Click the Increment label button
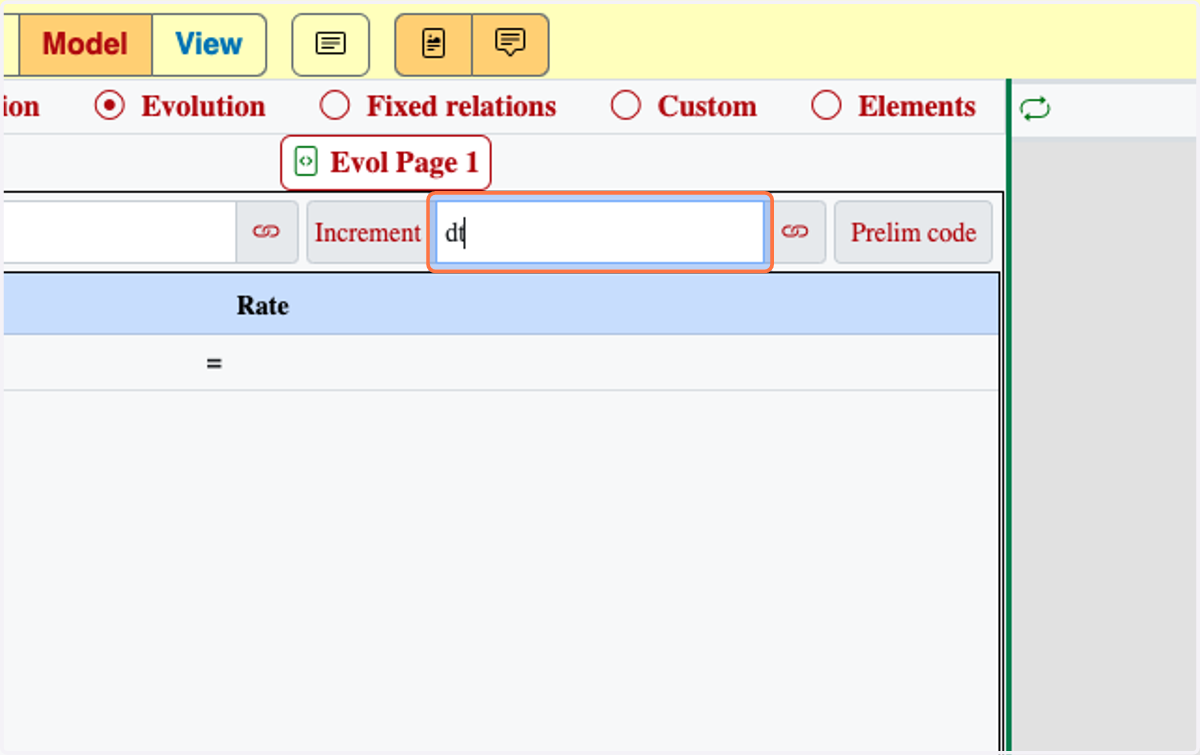 [368, 232]
